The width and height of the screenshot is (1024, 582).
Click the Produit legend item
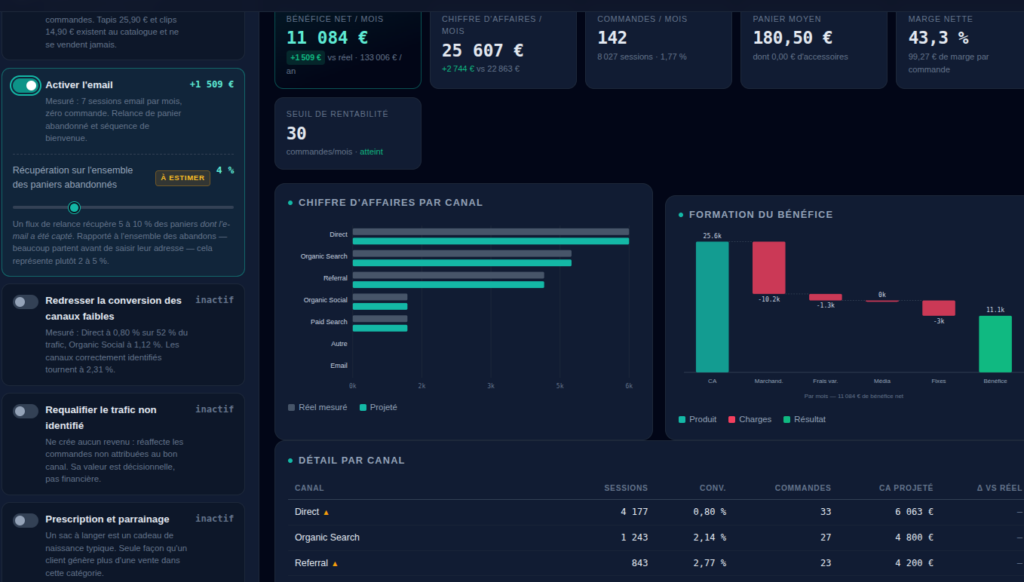point(697,419)
